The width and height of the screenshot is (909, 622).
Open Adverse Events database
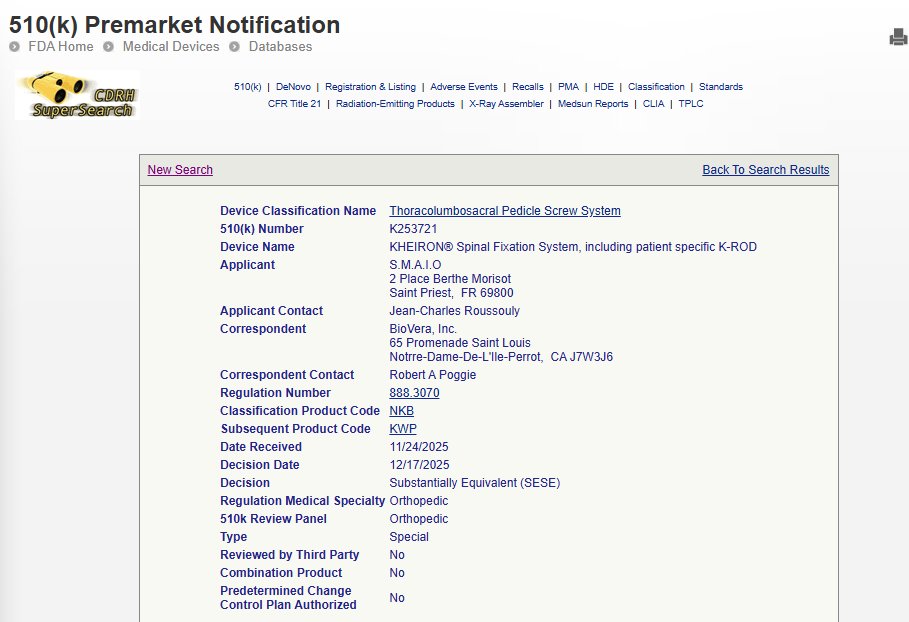pyautogui.click(x=464, y=87)
